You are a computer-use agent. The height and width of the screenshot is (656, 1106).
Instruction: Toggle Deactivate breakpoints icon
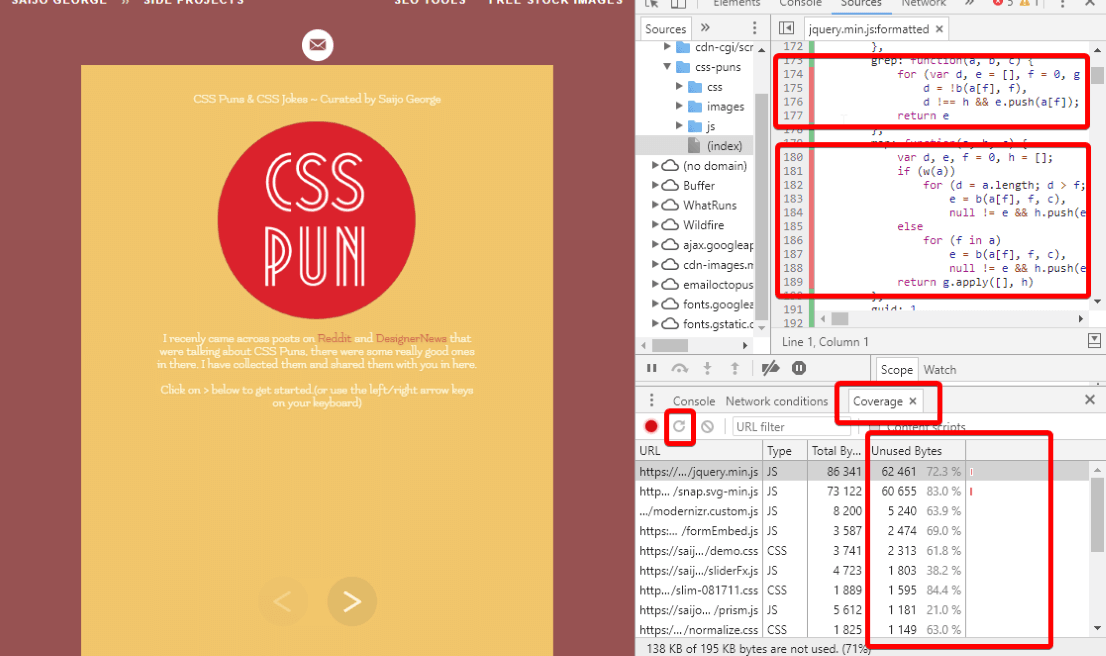coord(770,368)
